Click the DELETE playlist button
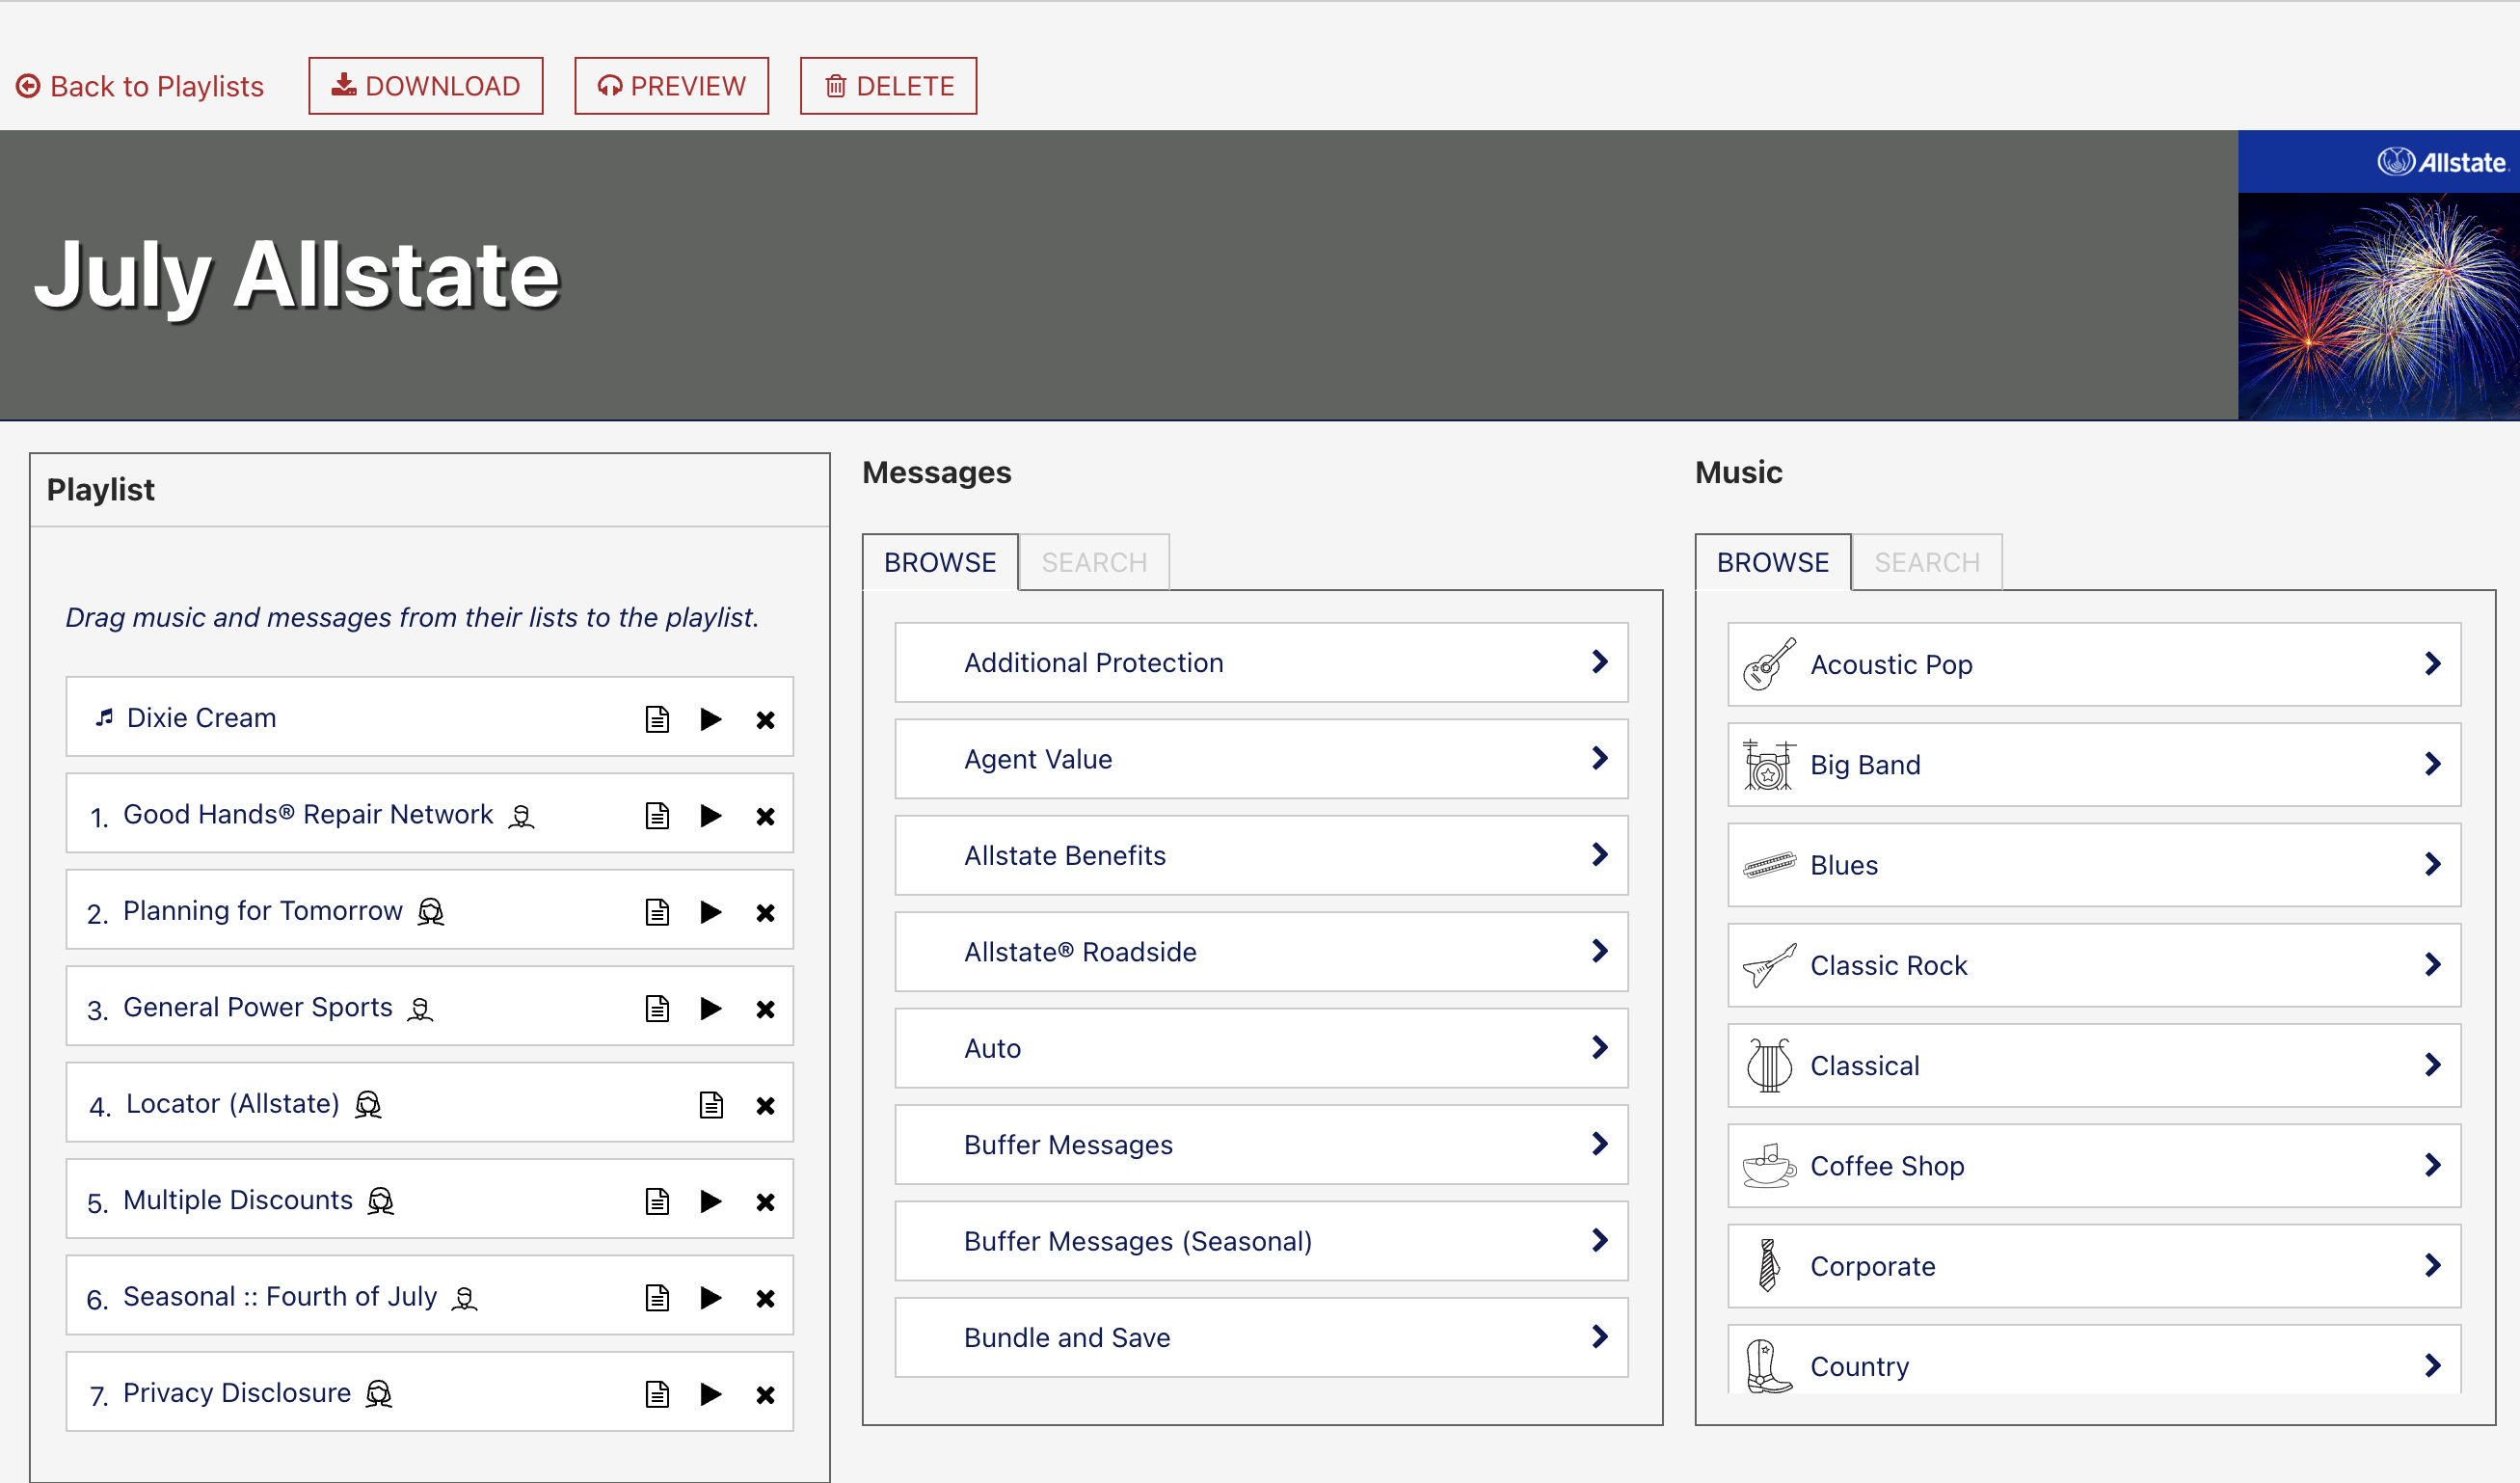 point(888,86)
